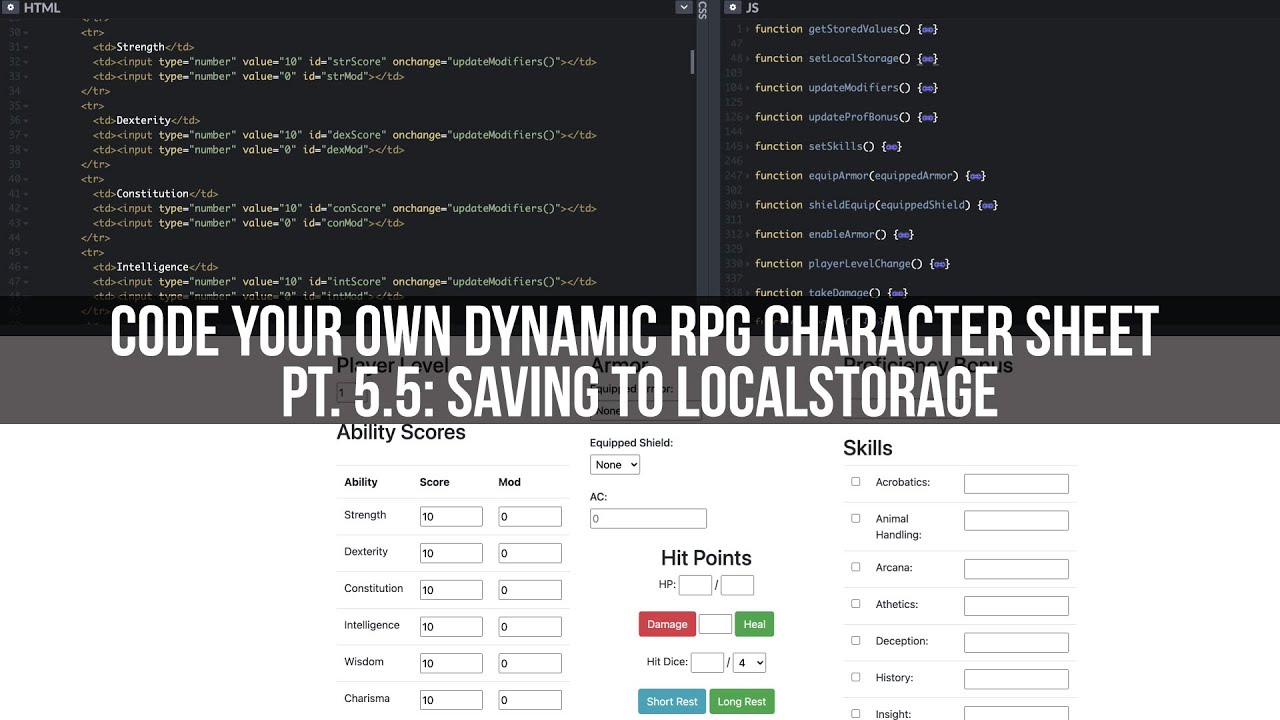Check the Animal Handling skill checkbox

[x=855, y=518]
